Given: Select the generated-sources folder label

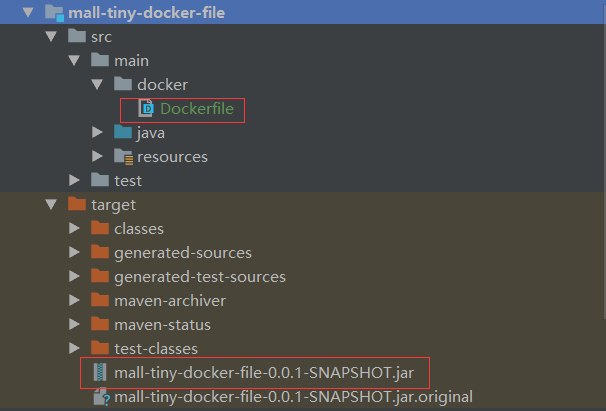Looking at the screenshot, I should coord(183,253).
